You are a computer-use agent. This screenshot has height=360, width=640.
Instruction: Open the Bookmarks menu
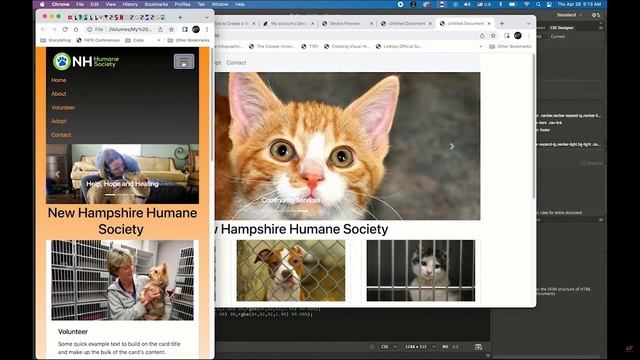pyautogui.click(x=156, y=4)
